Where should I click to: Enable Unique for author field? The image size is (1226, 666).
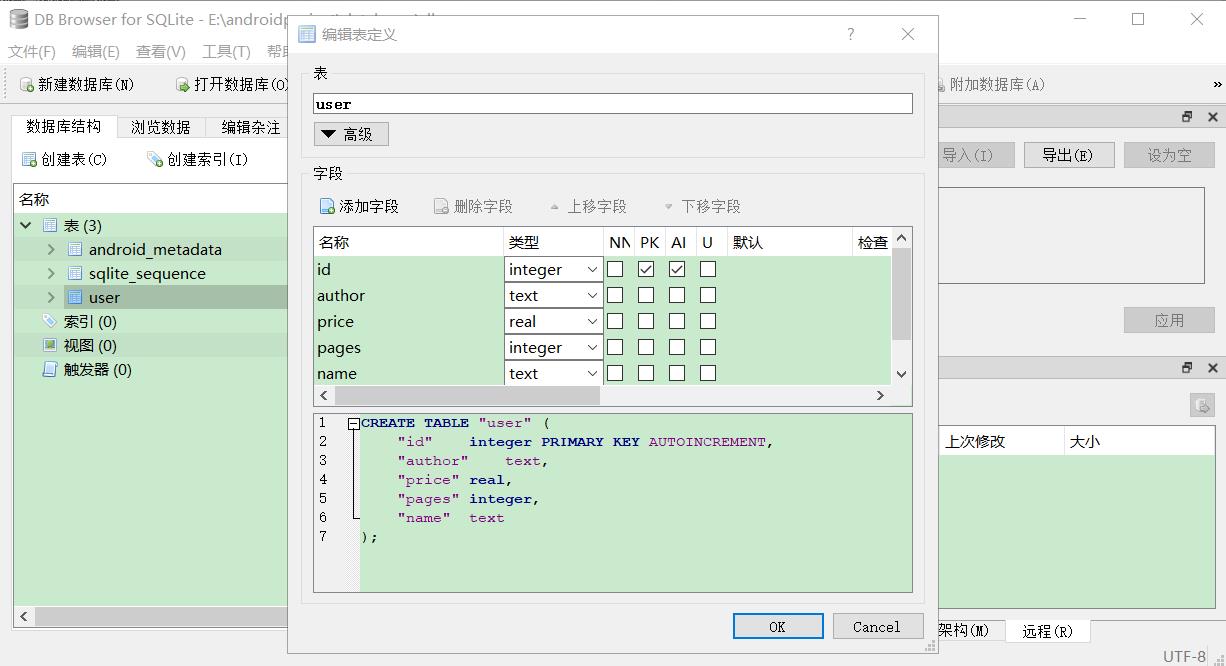pos(708,295)
